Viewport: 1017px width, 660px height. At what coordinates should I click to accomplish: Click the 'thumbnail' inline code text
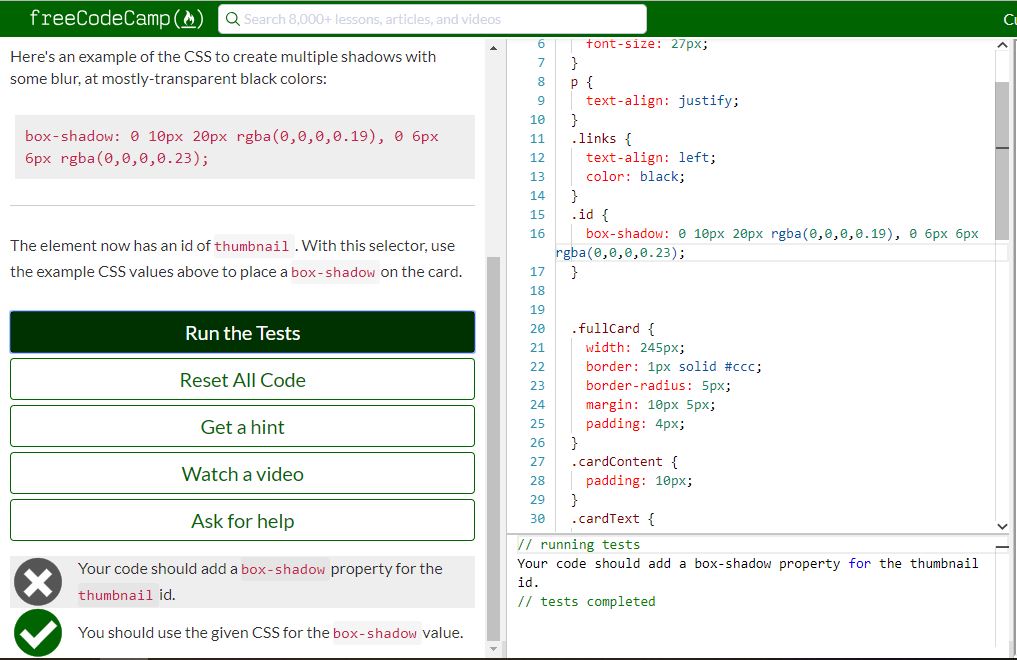coord(251,246)
